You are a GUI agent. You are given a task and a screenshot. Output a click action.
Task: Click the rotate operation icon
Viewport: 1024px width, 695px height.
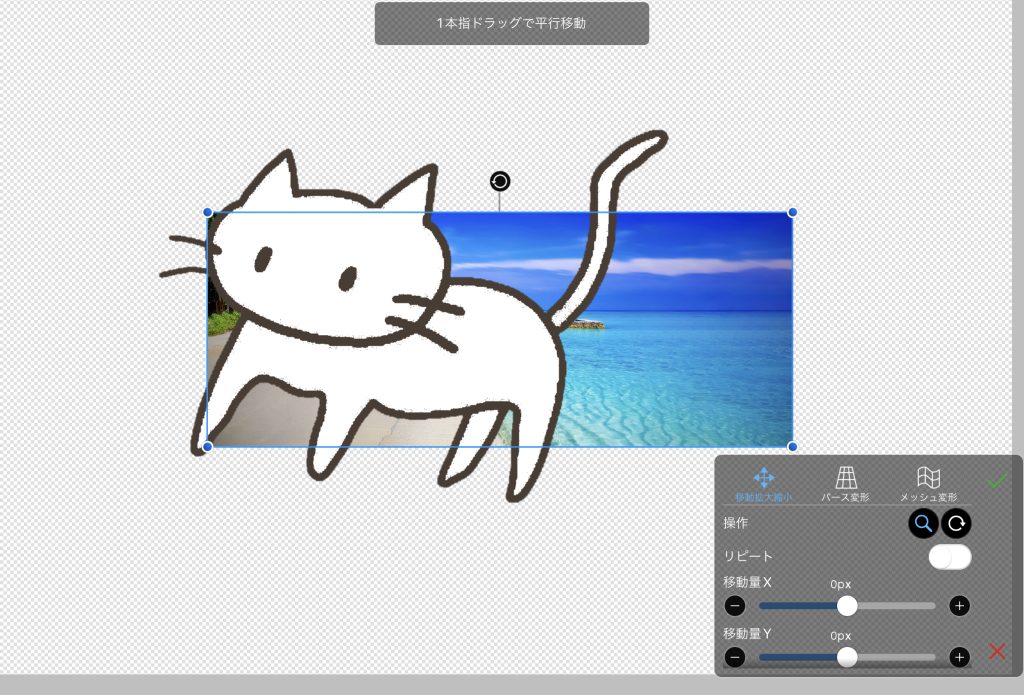(957, 523)
